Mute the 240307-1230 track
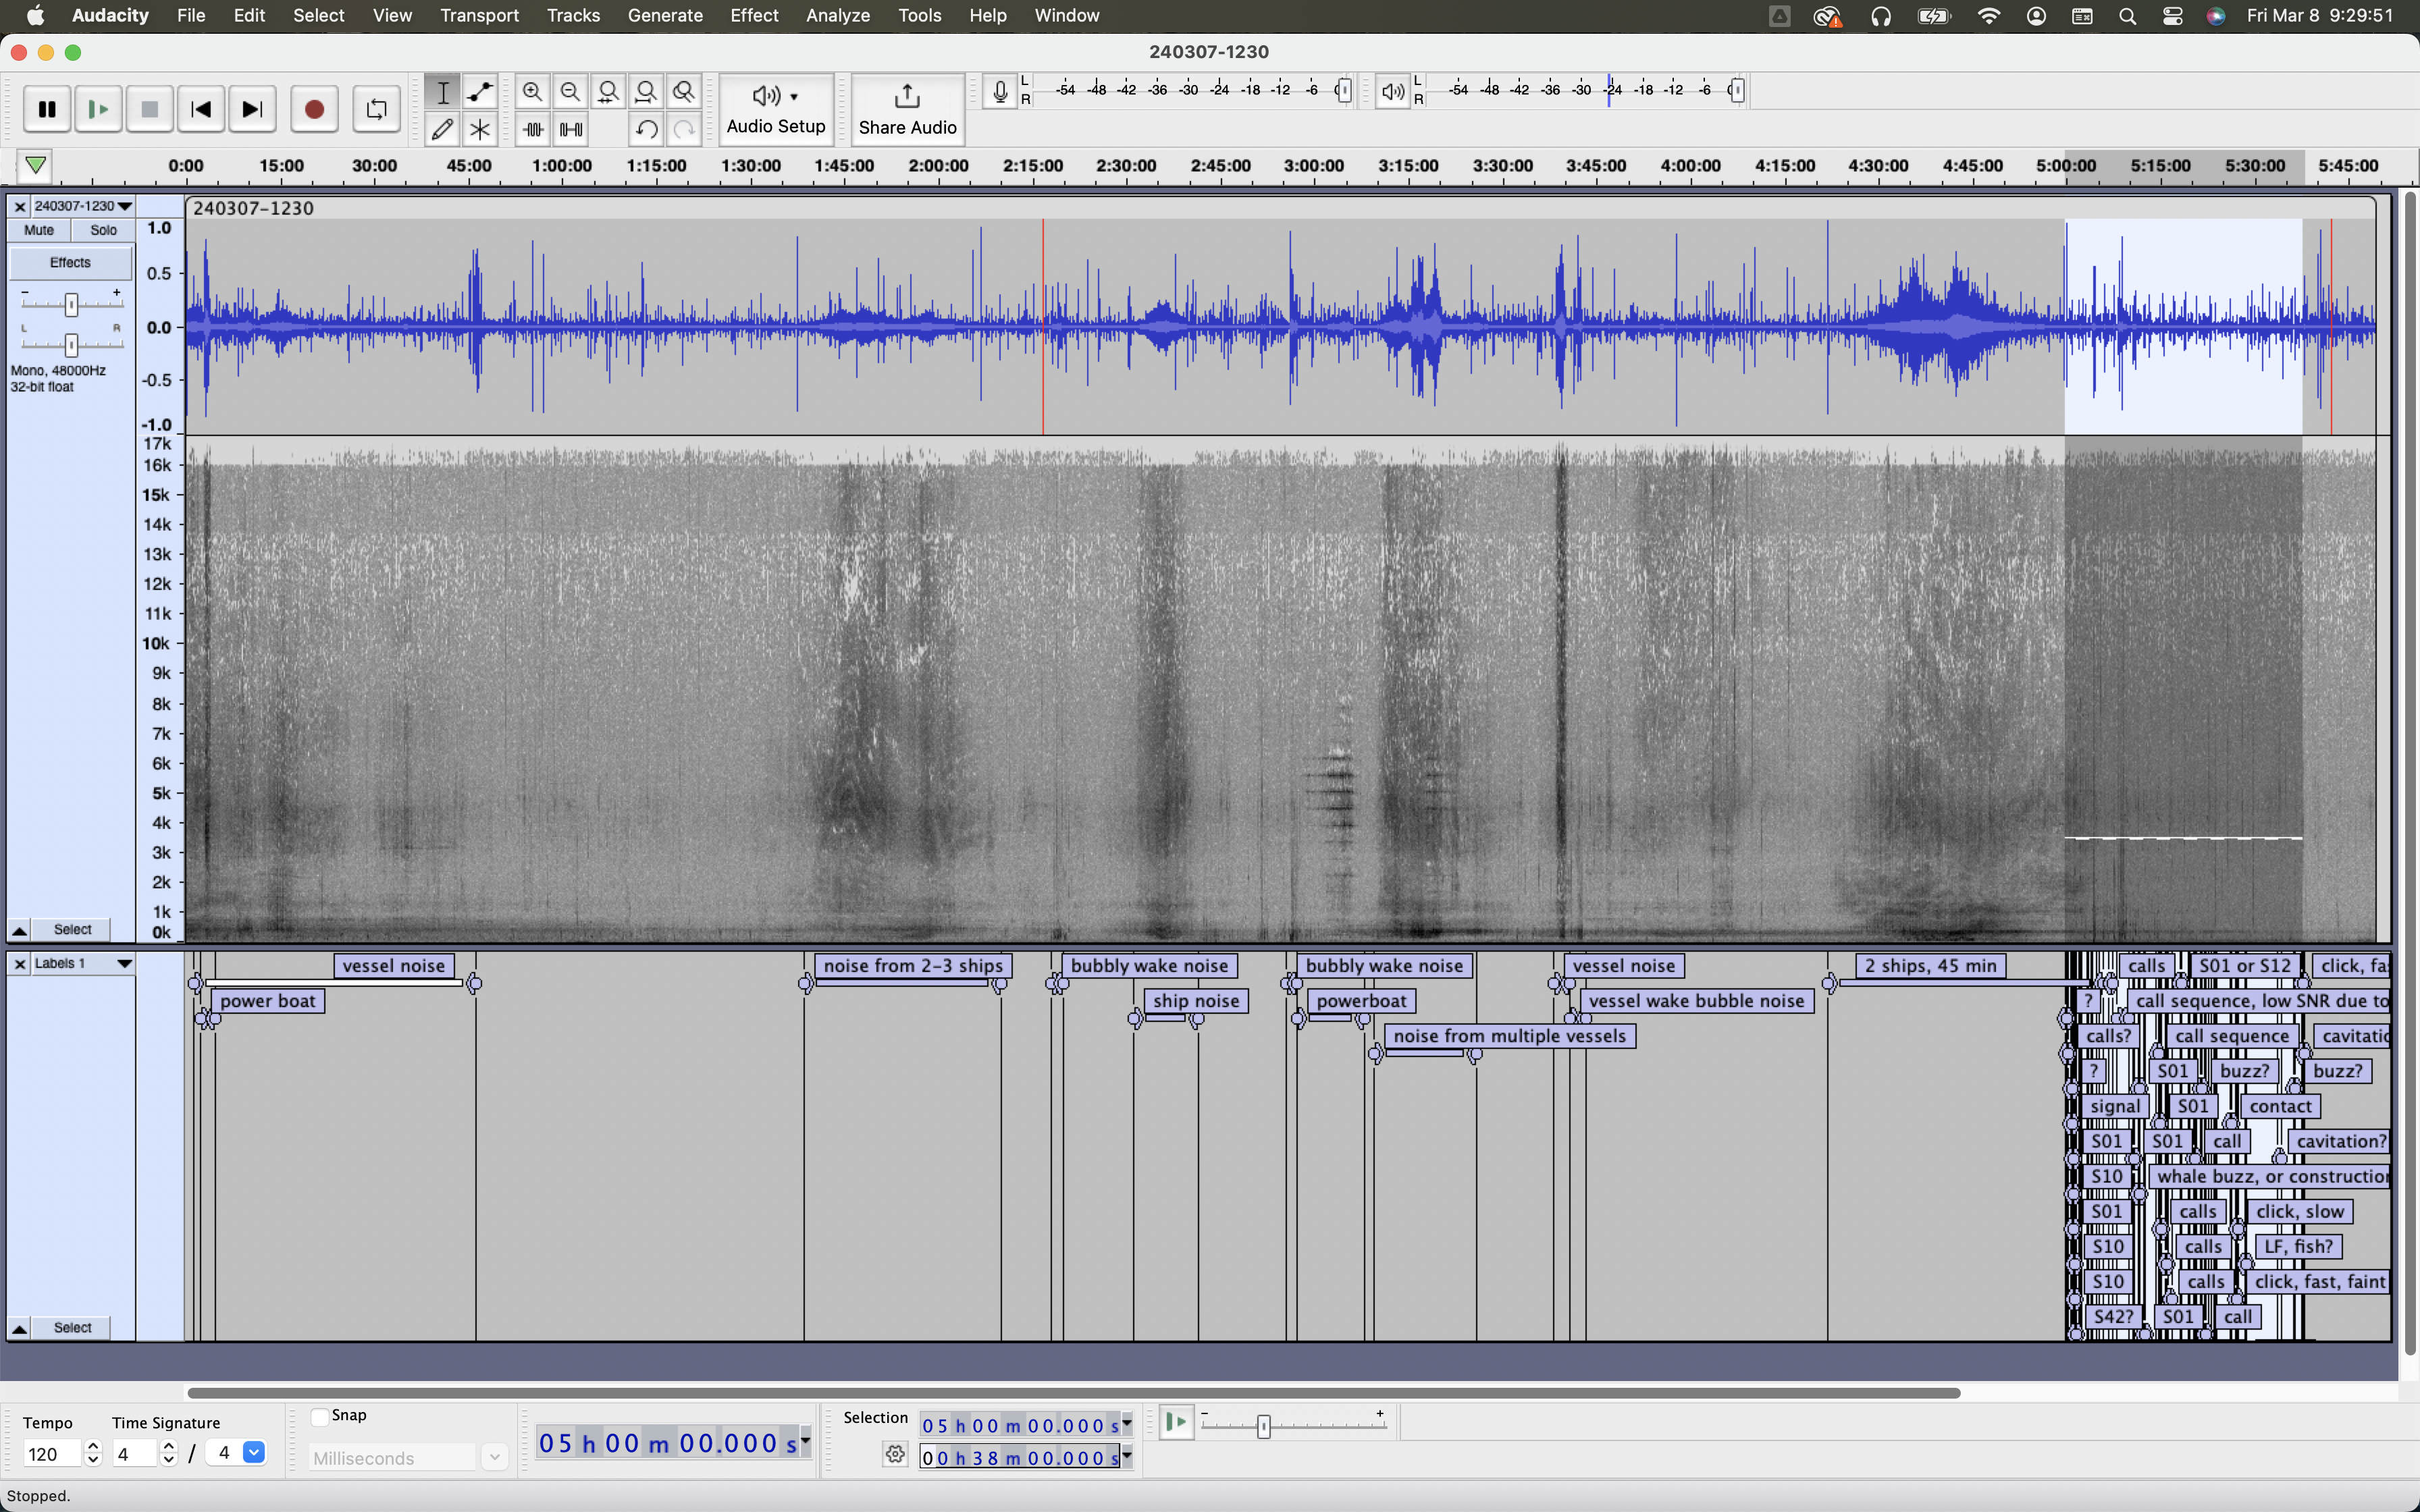Viewport: 2420px width, 1512px height. coord(39,230)
